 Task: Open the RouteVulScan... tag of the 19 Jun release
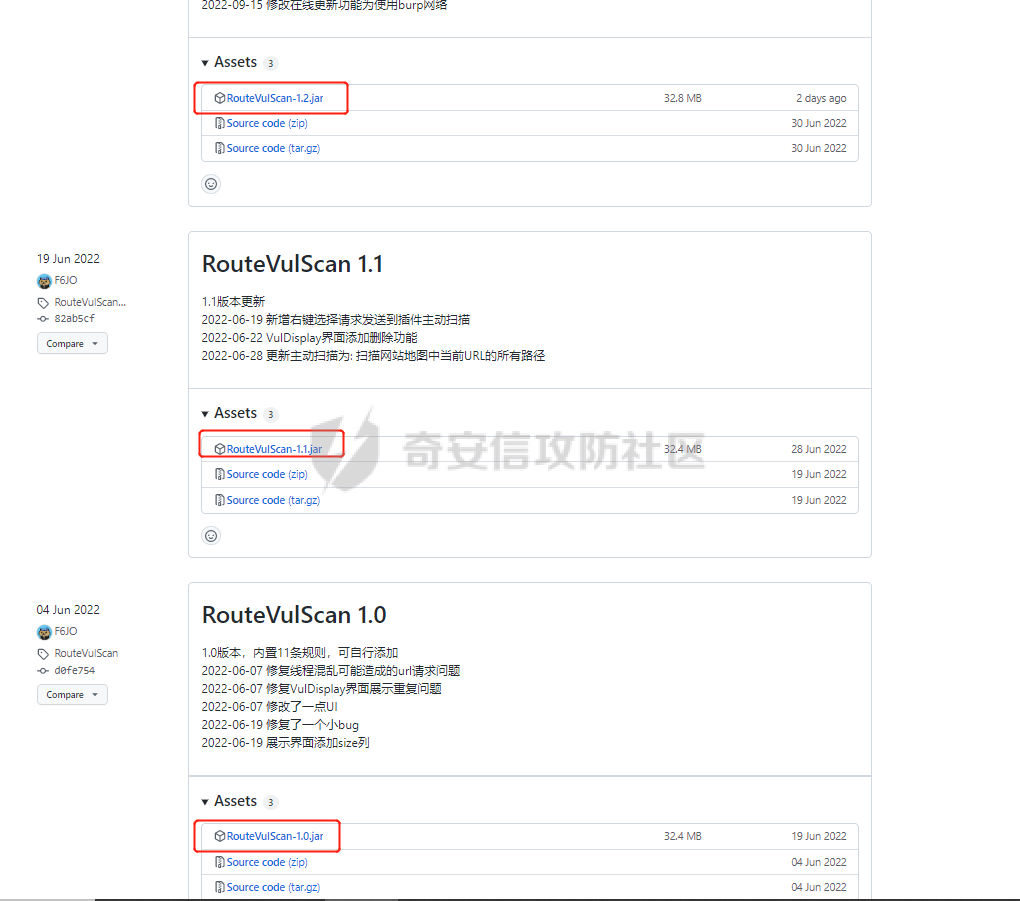[90, 303]
